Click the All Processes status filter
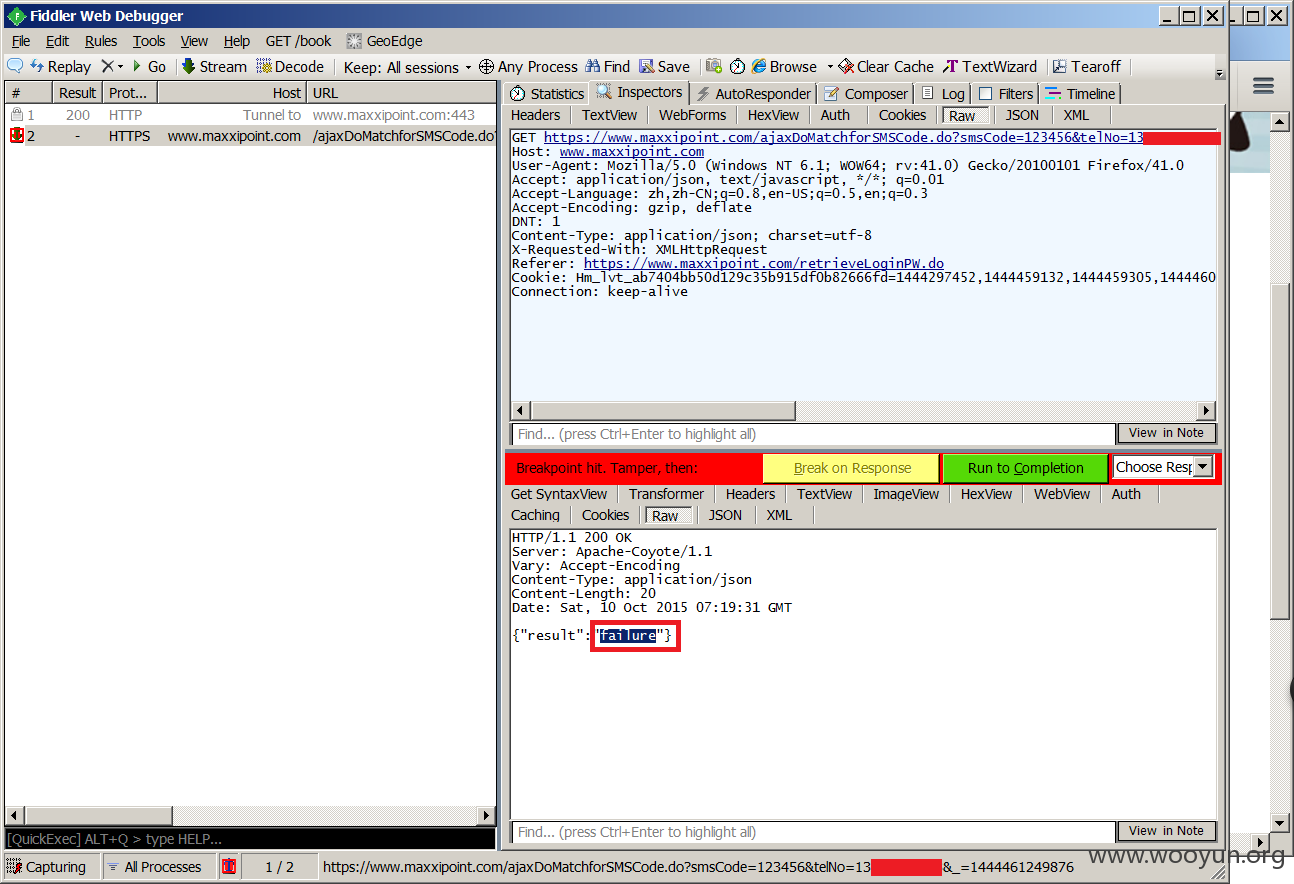1294x884 pixels. point(158,867)
